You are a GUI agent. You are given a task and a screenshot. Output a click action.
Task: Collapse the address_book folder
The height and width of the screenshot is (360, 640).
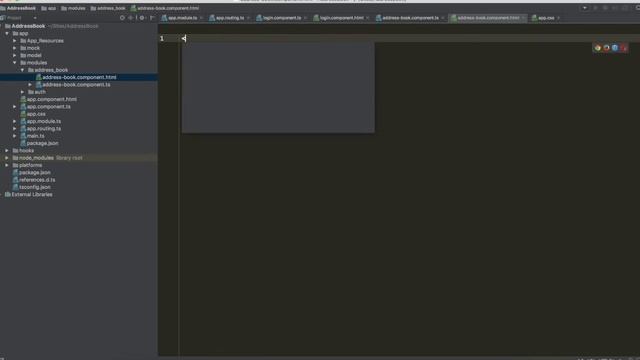(22, 70)
